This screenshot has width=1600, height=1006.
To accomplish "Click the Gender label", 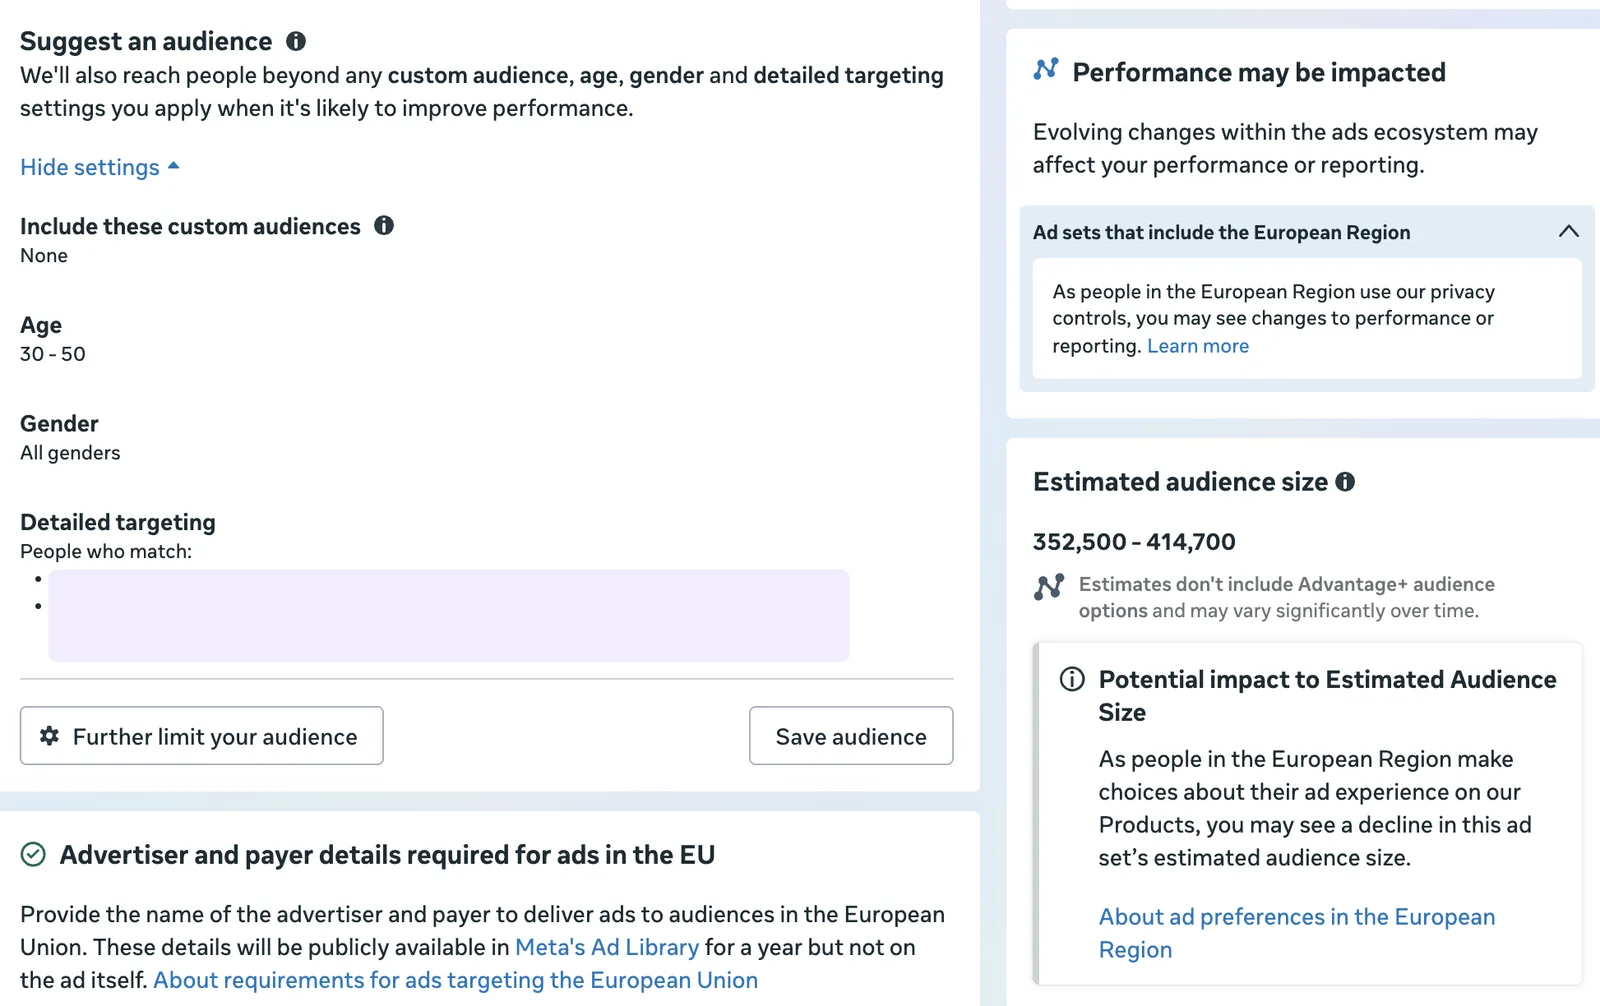I will coord(59,424).
